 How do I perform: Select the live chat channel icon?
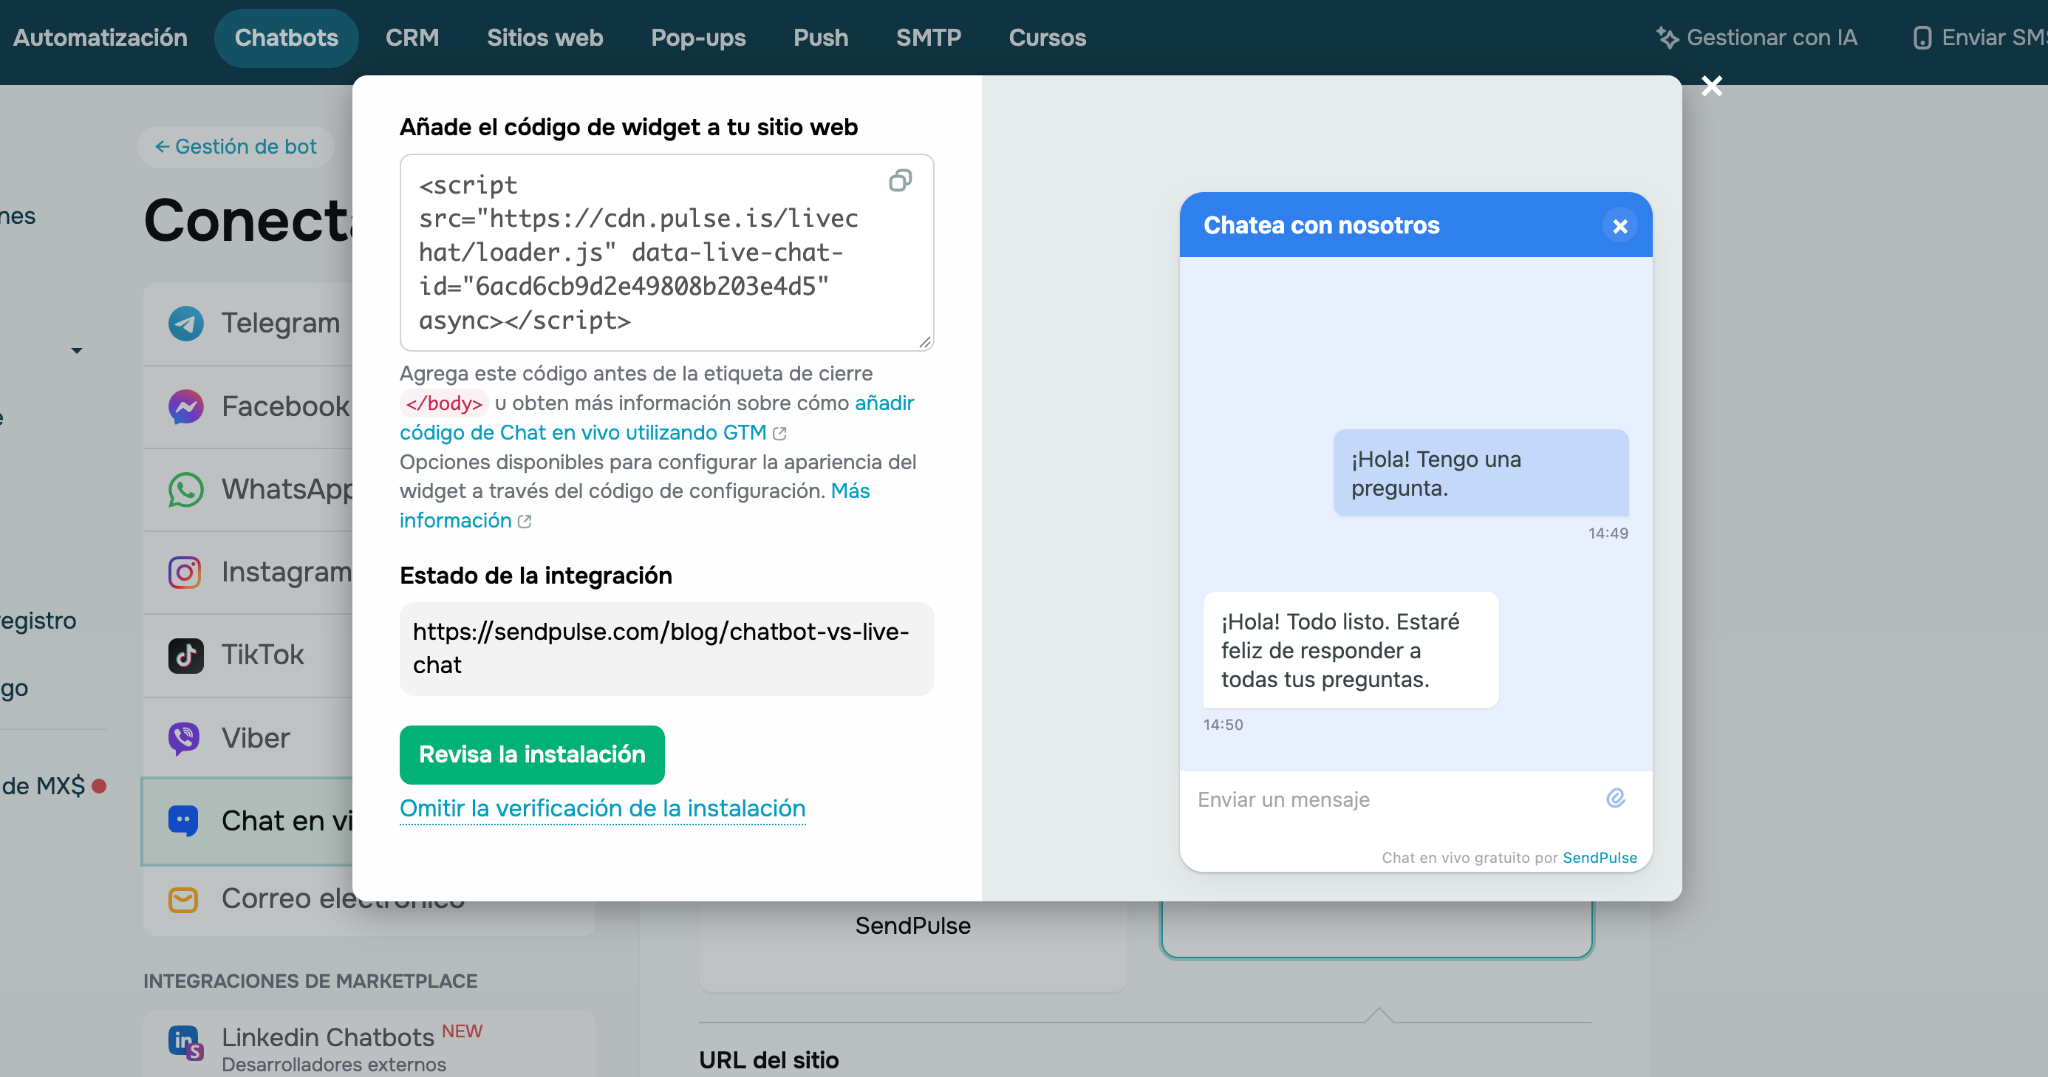pyautogui.click(x=185, y=821)
